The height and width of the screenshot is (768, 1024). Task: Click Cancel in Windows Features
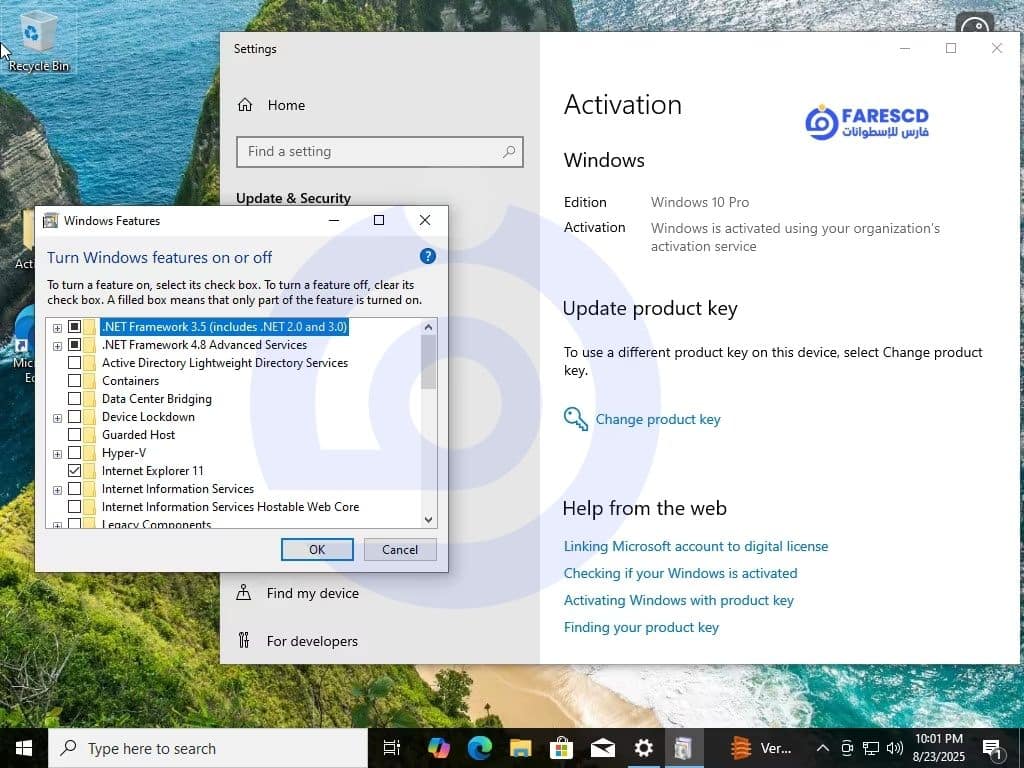400,549
